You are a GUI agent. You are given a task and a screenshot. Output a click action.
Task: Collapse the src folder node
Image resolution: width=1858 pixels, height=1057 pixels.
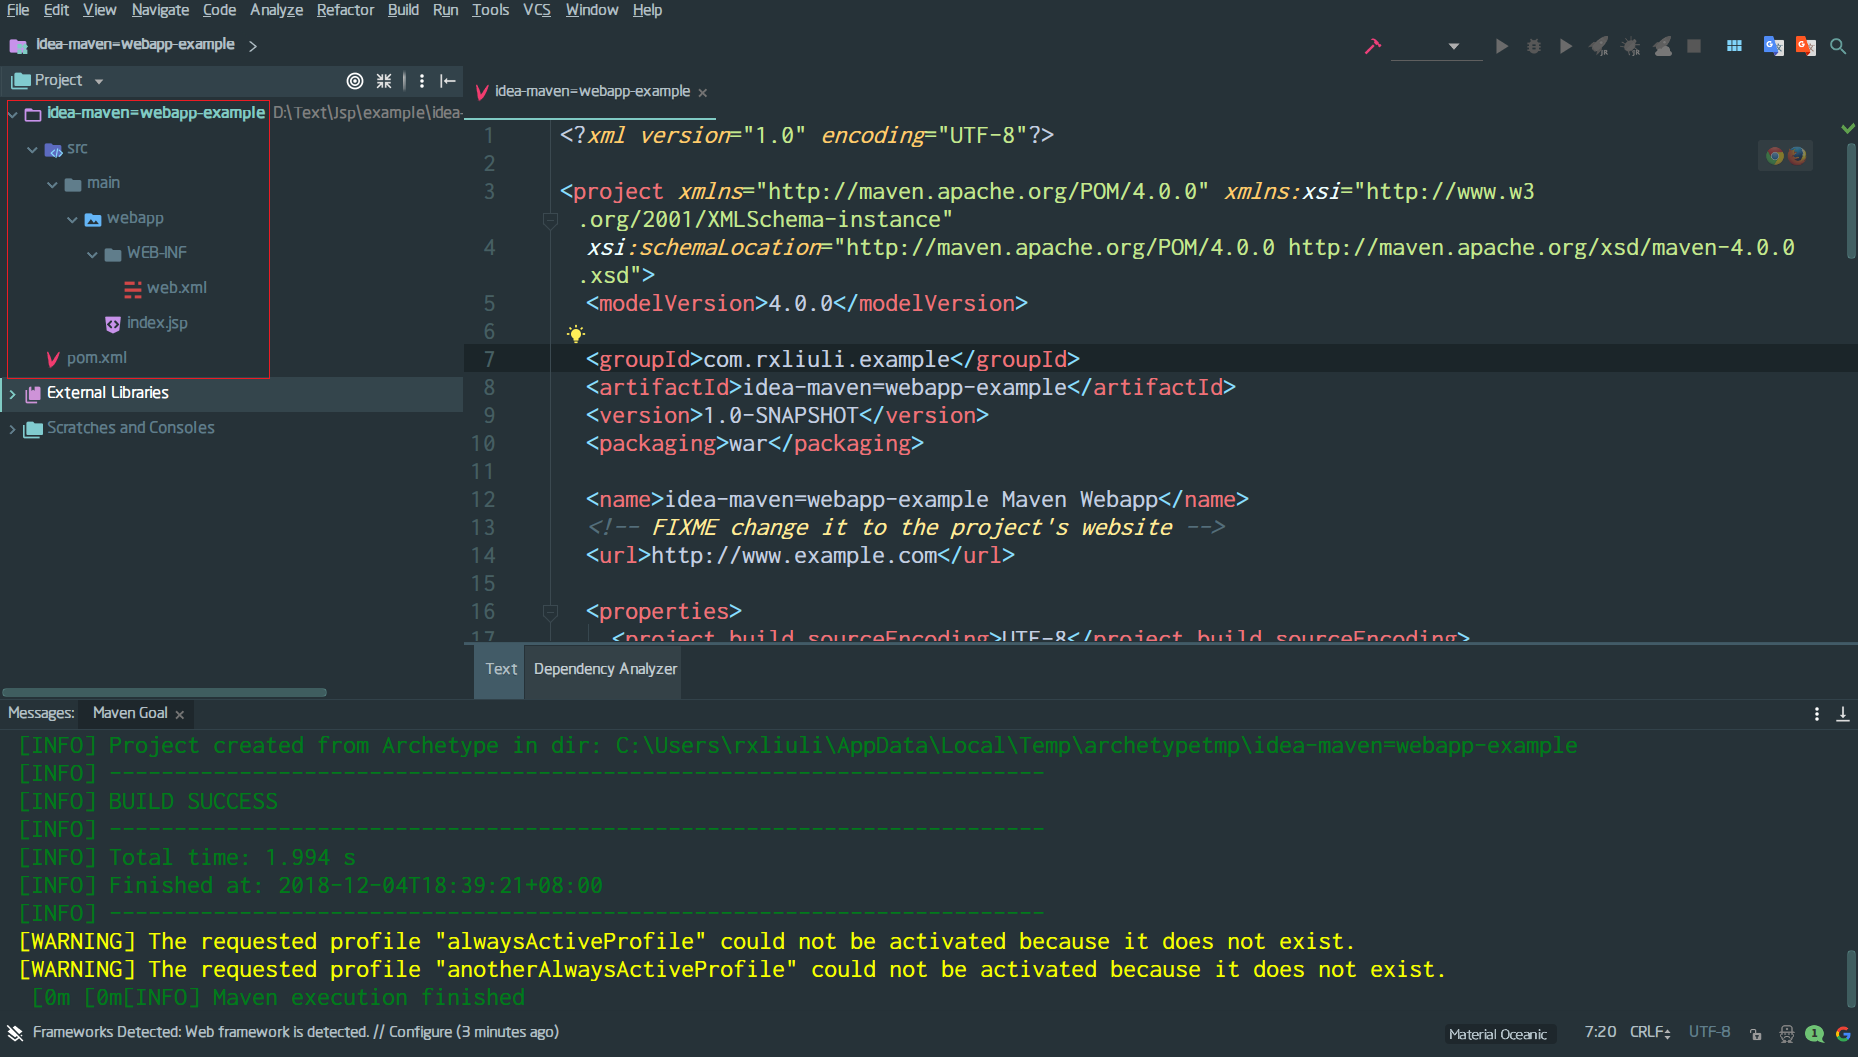point(32,149)
